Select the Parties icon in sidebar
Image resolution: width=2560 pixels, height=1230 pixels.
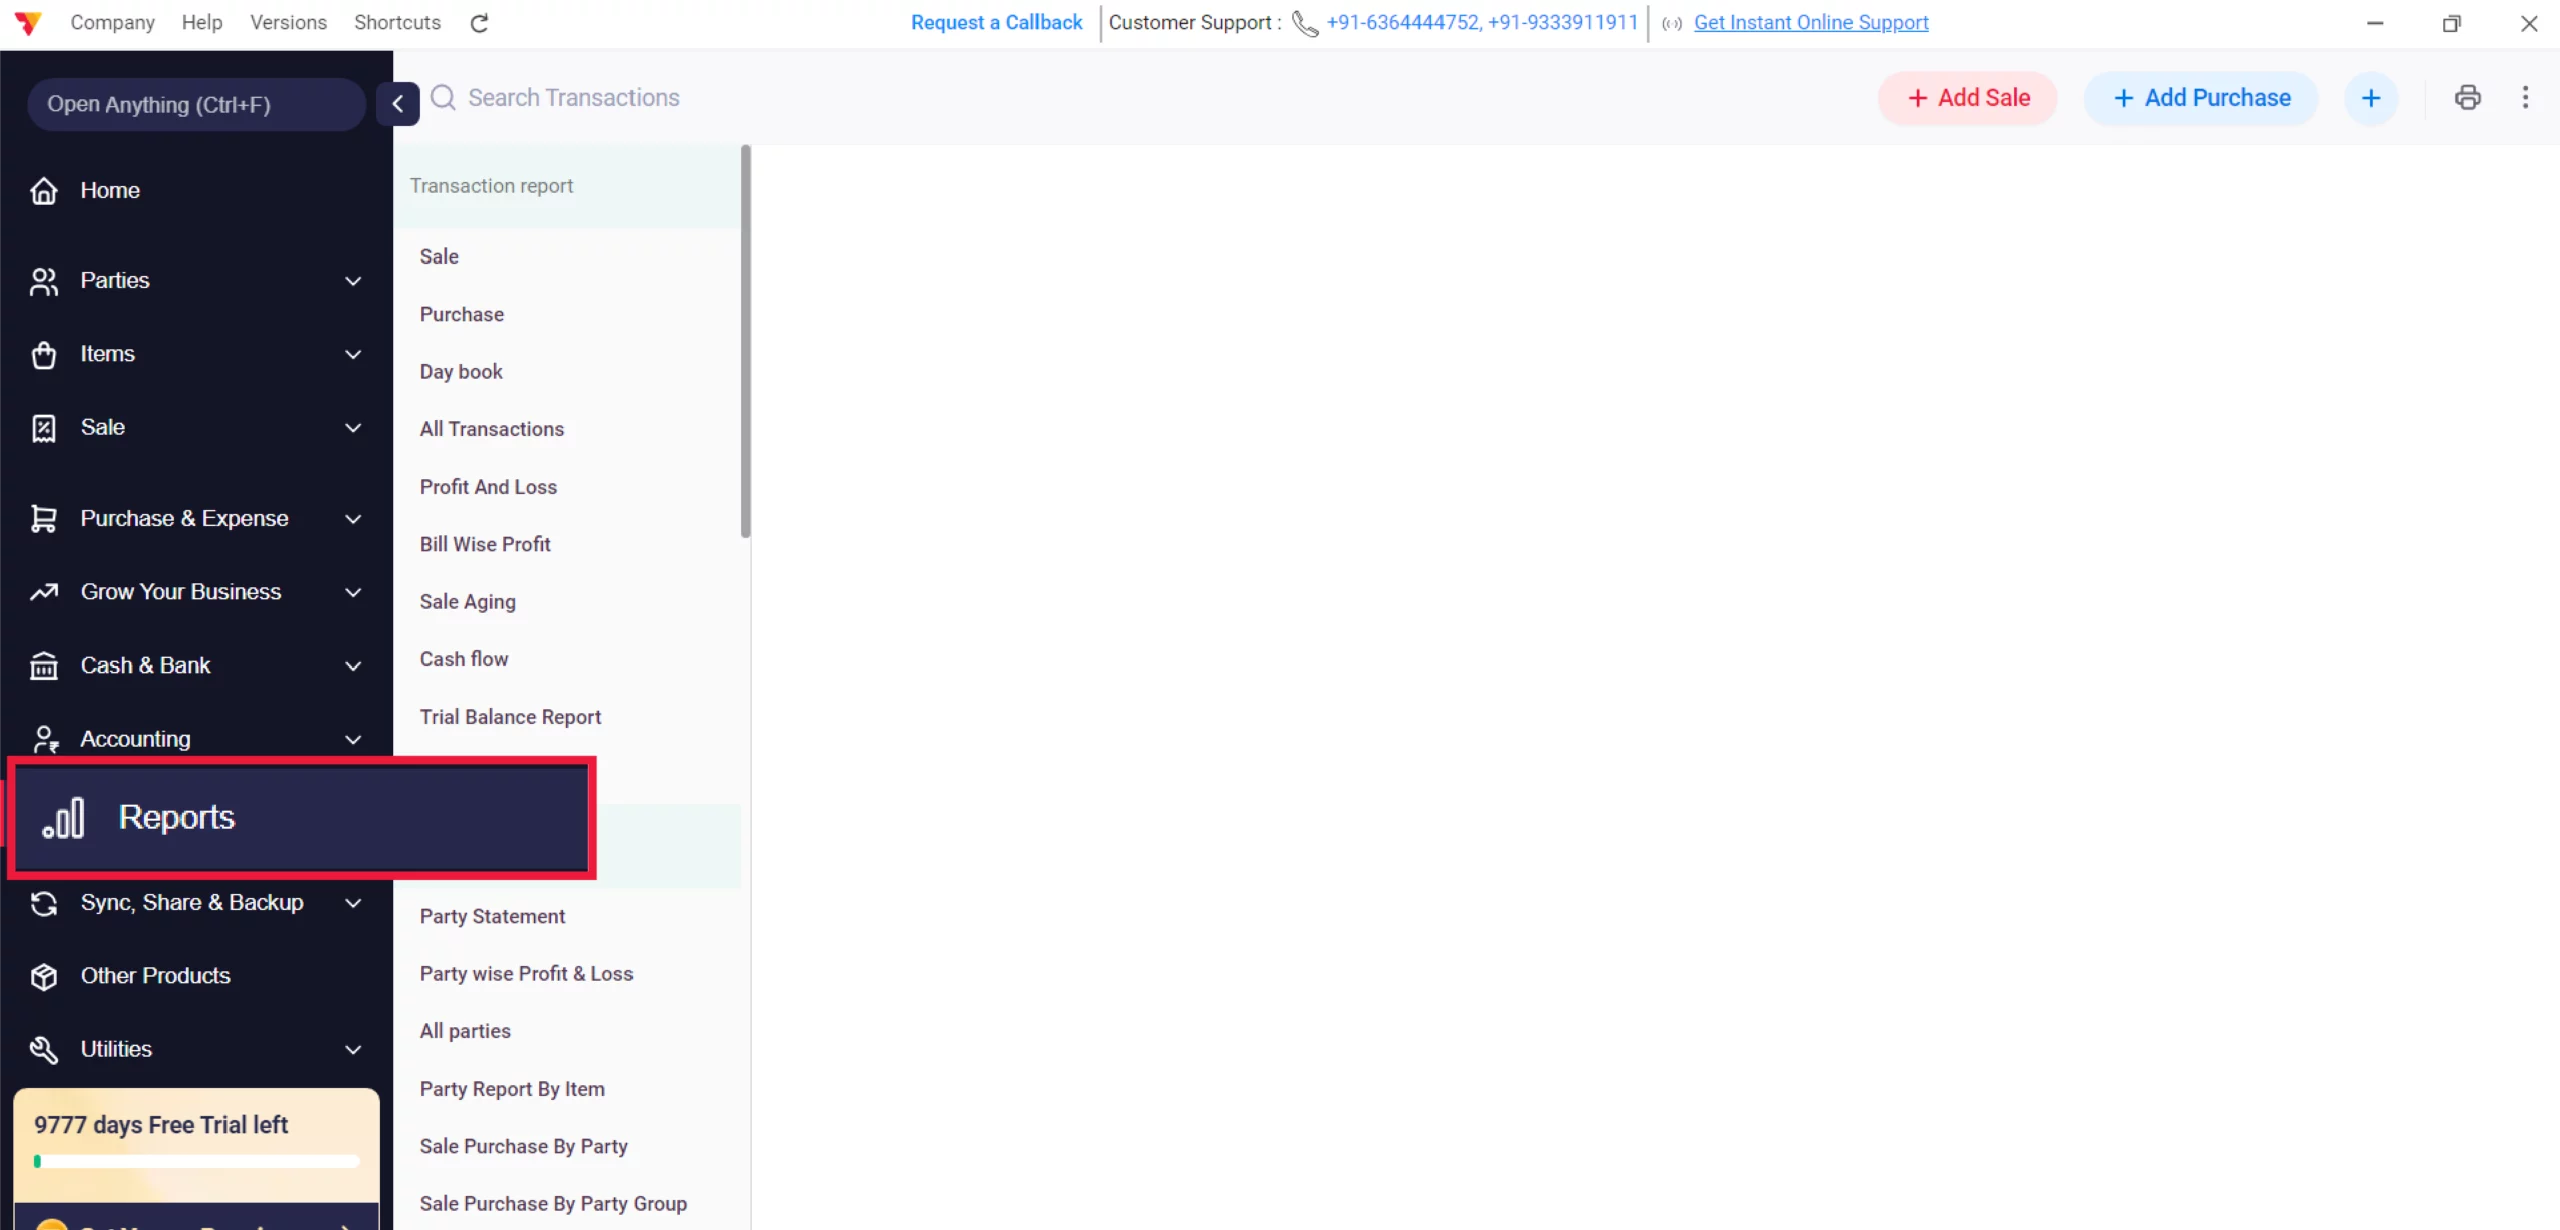[44, 281]
